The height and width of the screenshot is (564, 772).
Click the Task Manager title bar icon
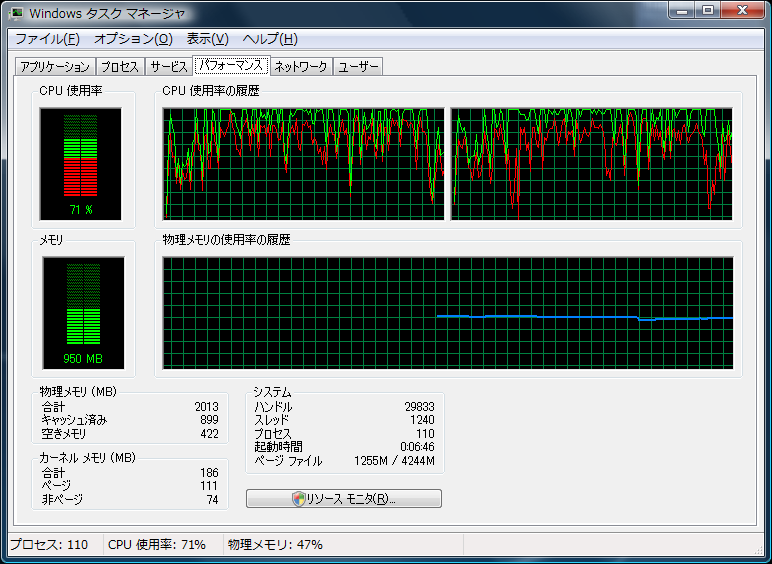tap(18, 14)
